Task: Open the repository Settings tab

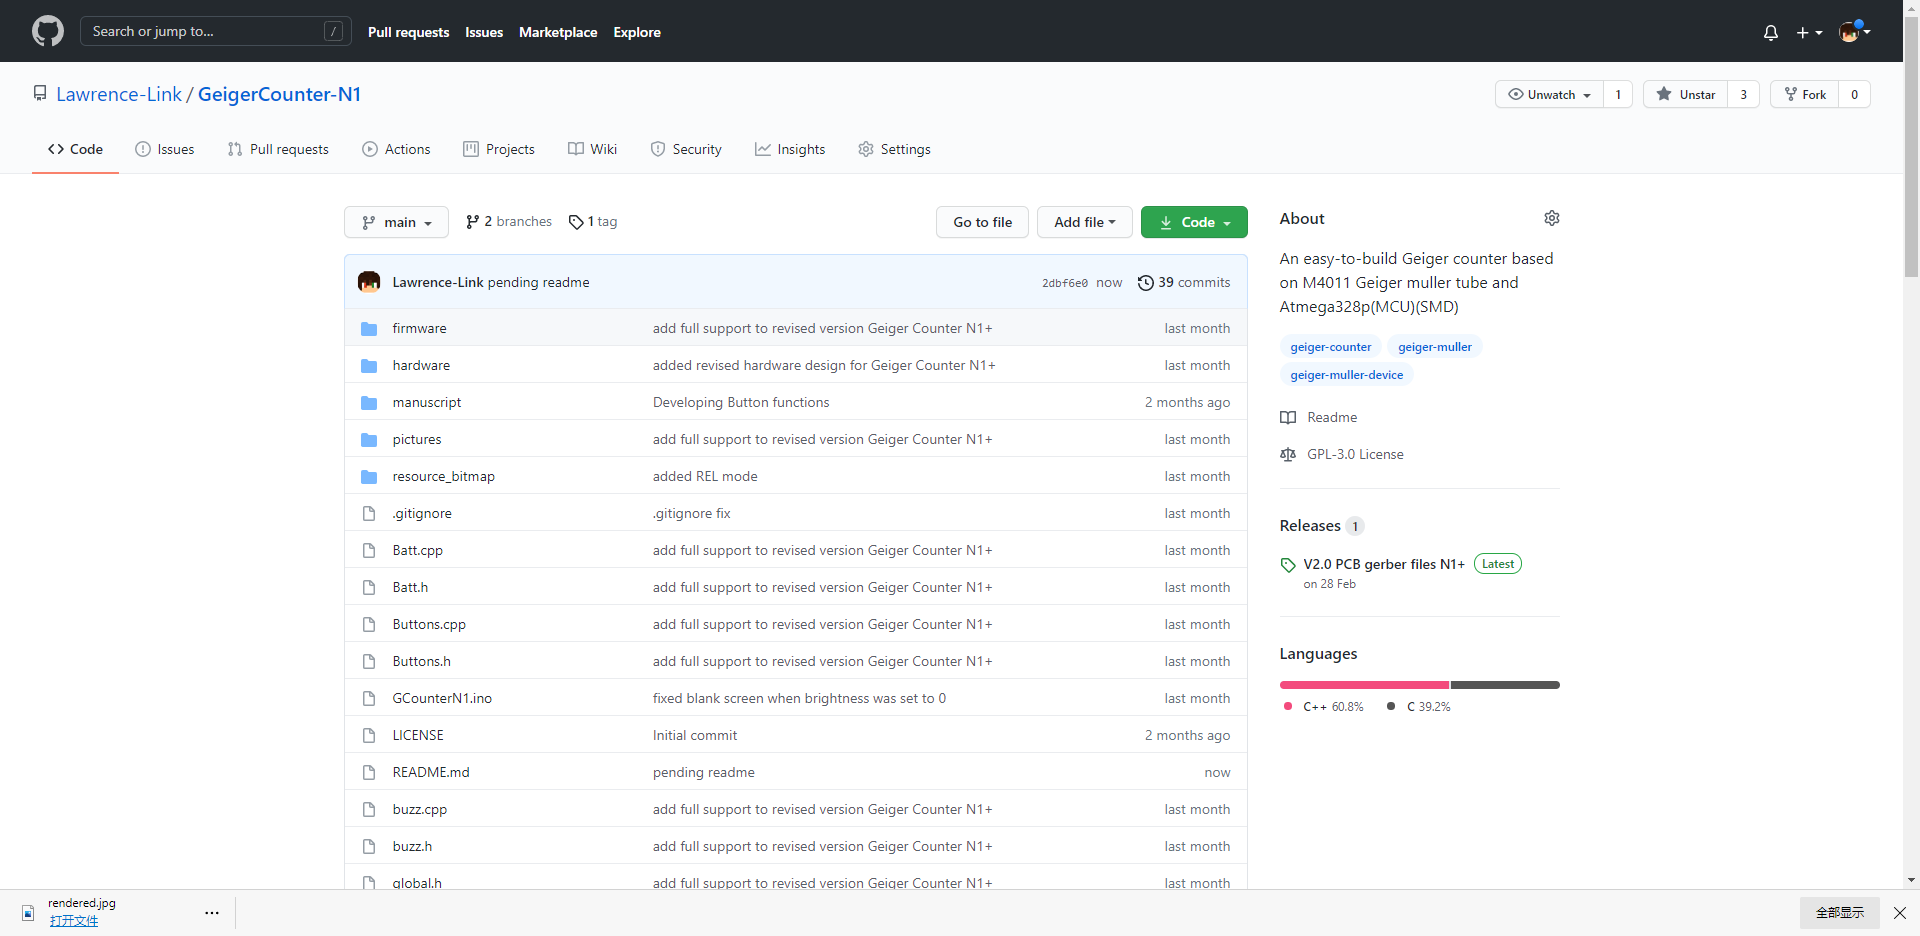Action: 894,149
